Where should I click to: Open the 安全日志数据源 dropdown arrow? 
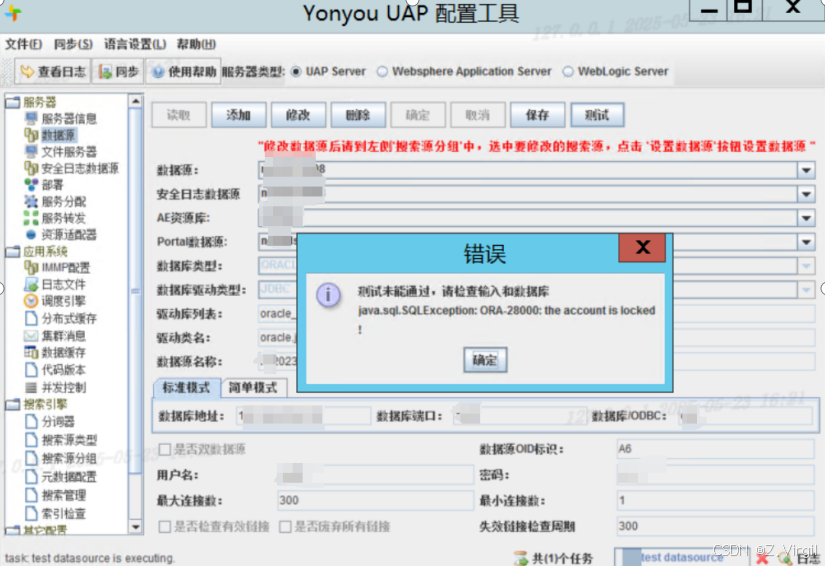pyautogui.click(x=806, y=194)
